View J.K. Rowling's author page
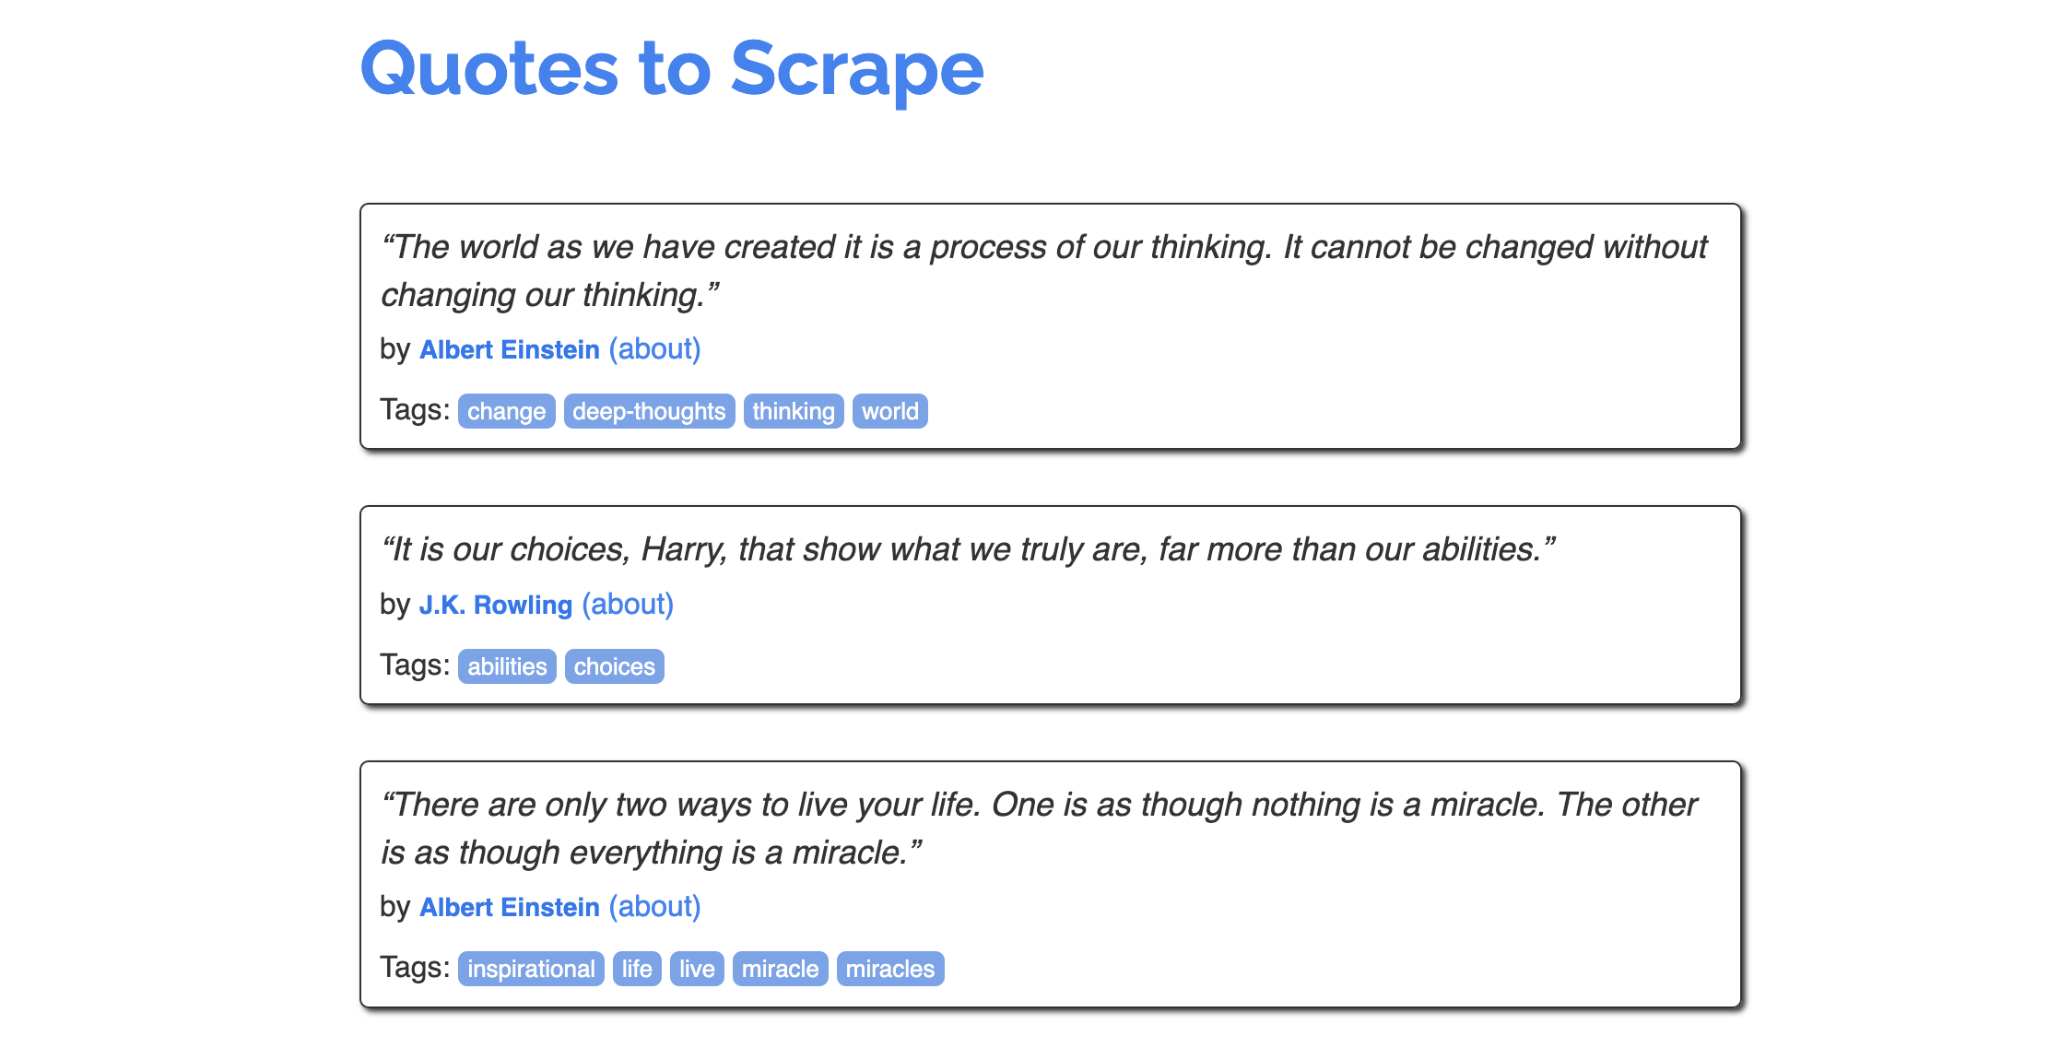The image size is (2048, 1040). [495, 604]
